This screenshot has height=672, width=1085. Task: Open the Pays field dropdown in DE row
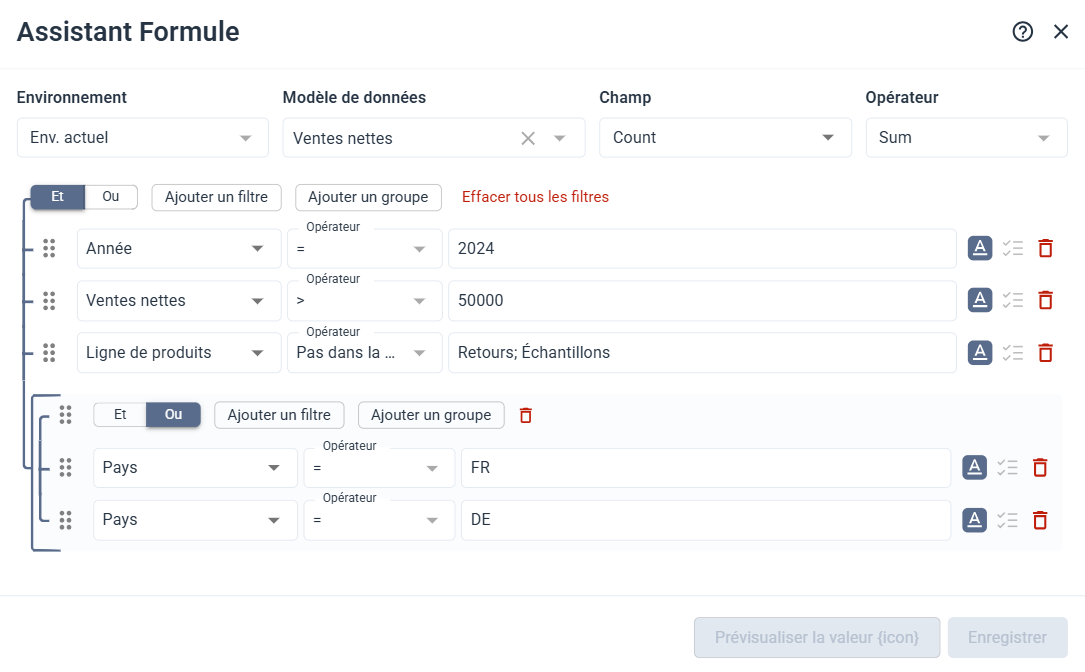195,520
